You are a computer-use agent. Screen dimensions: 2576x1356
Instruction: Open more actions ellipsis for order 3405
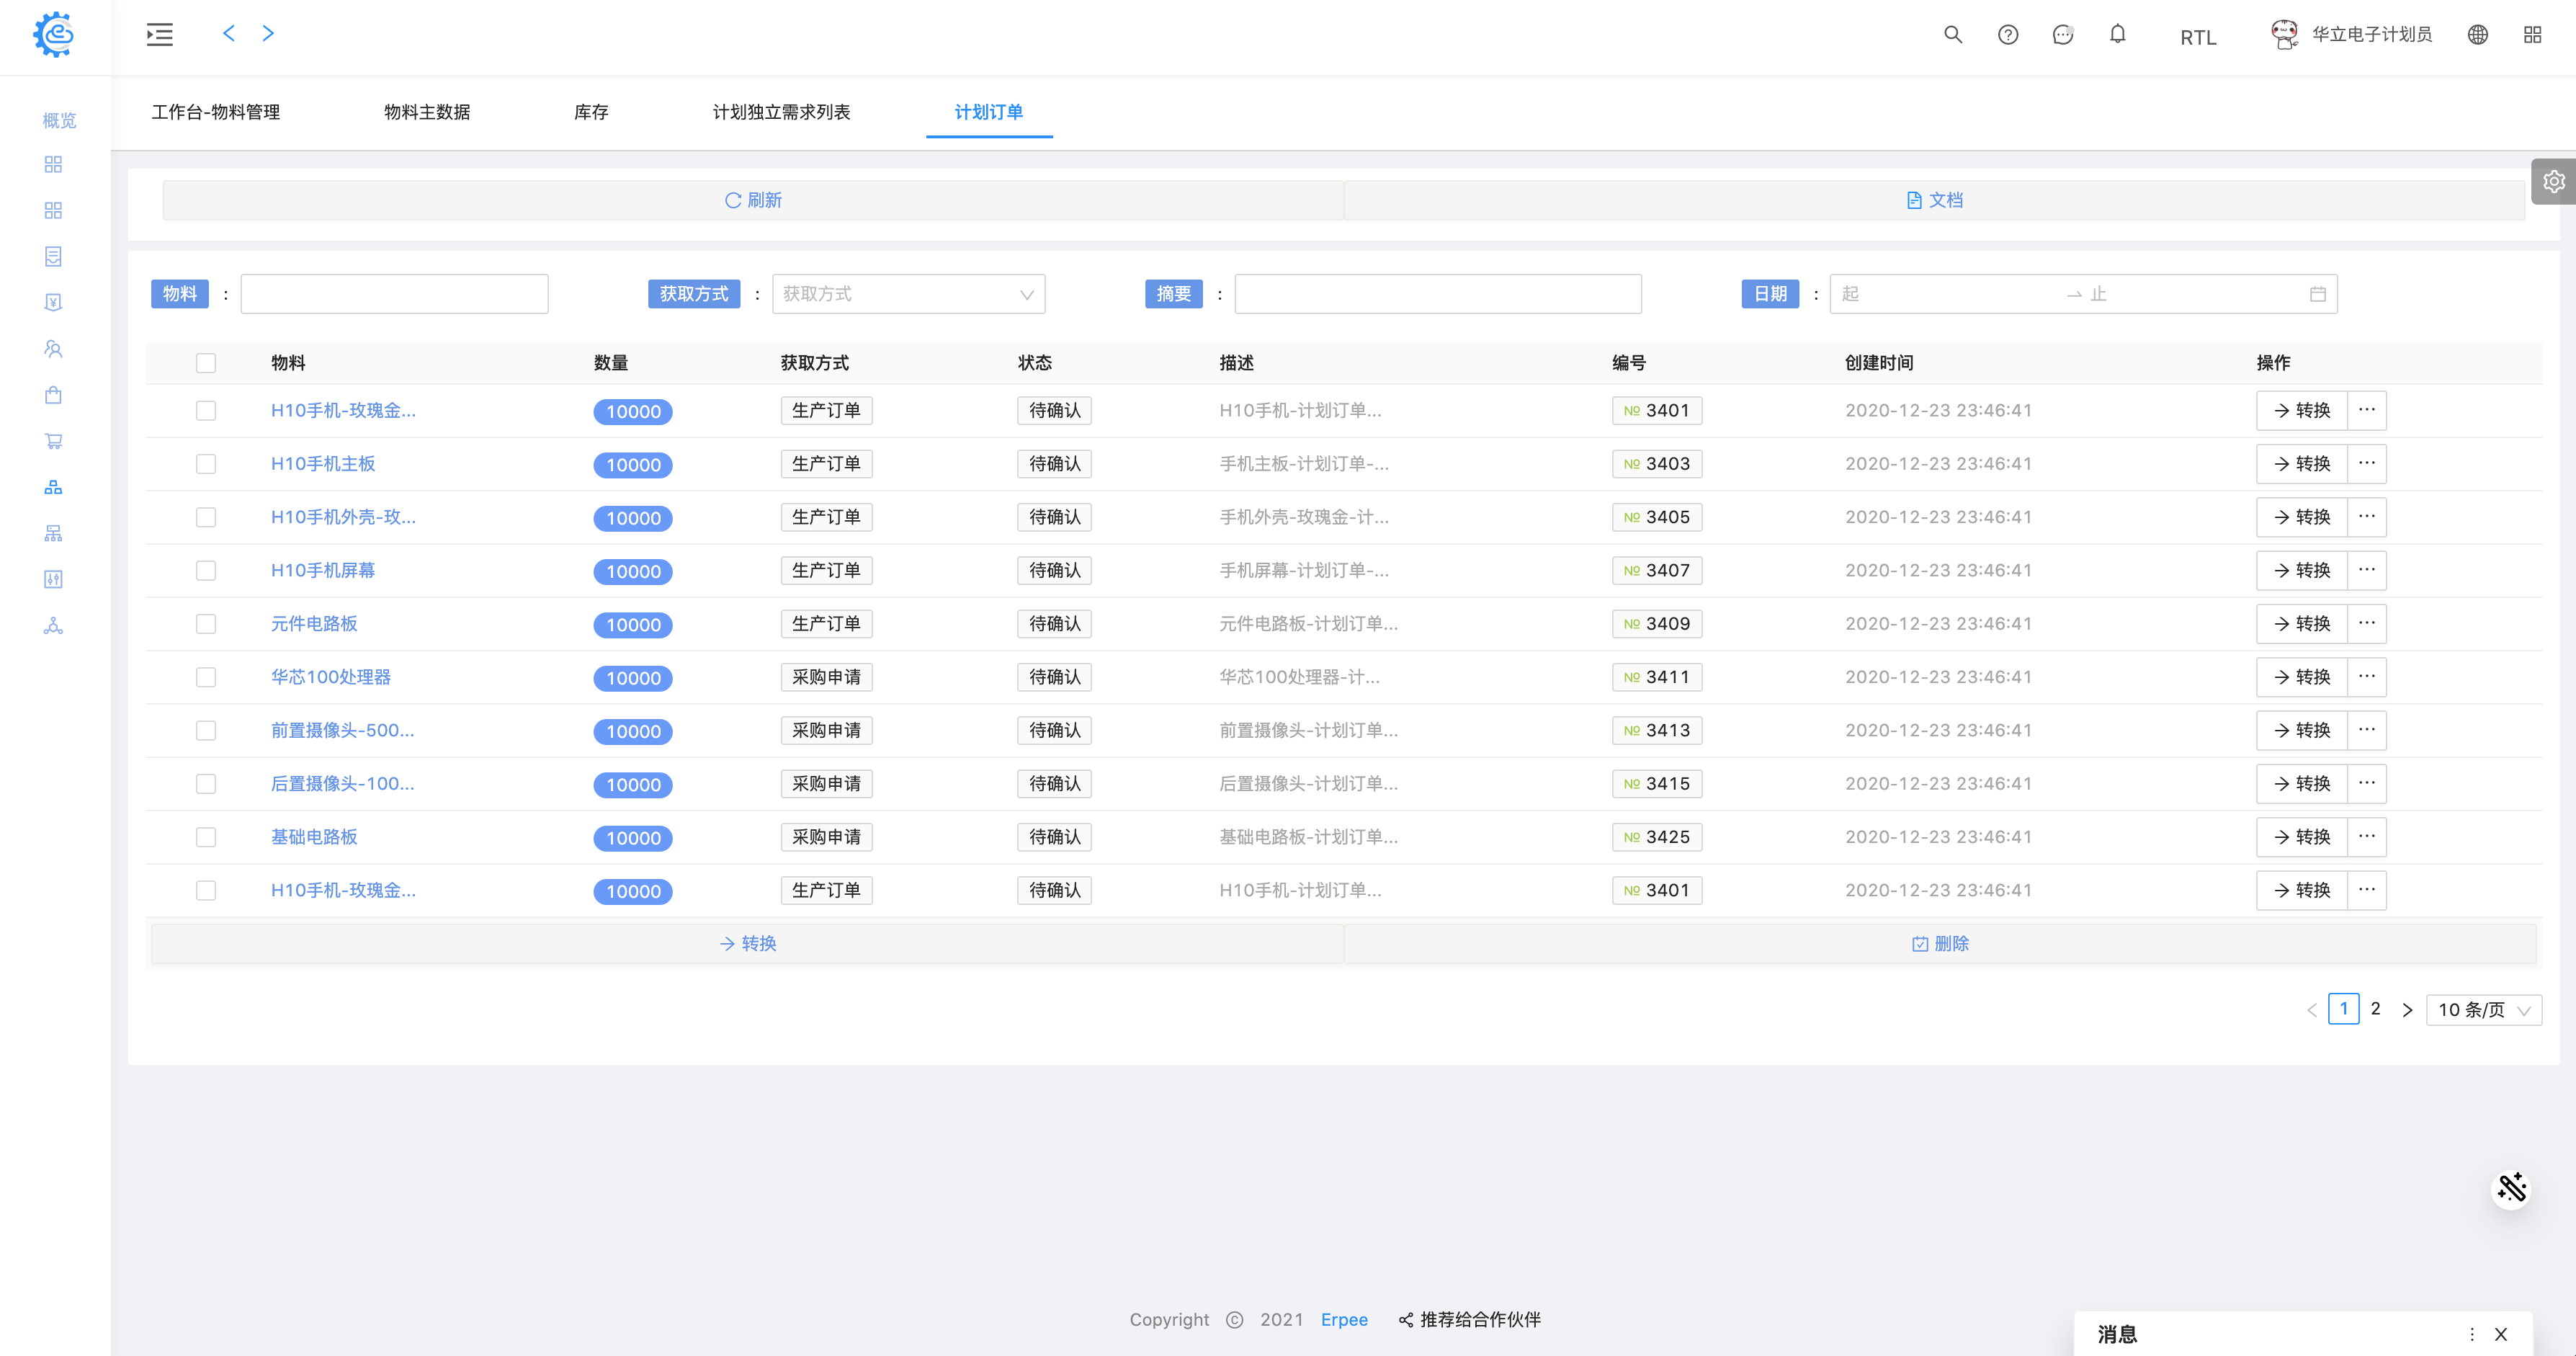2366,517
